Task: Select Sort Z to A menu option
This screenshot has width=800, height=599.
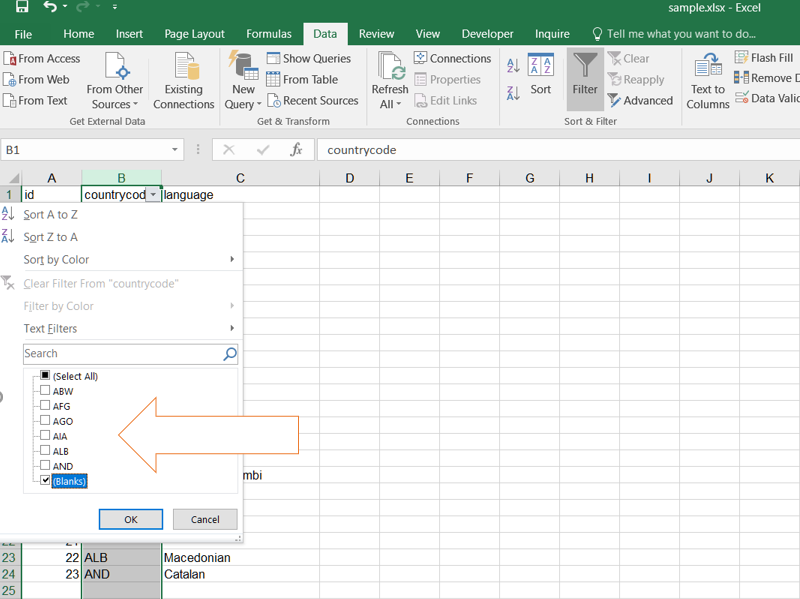Action: click(51, 237)
